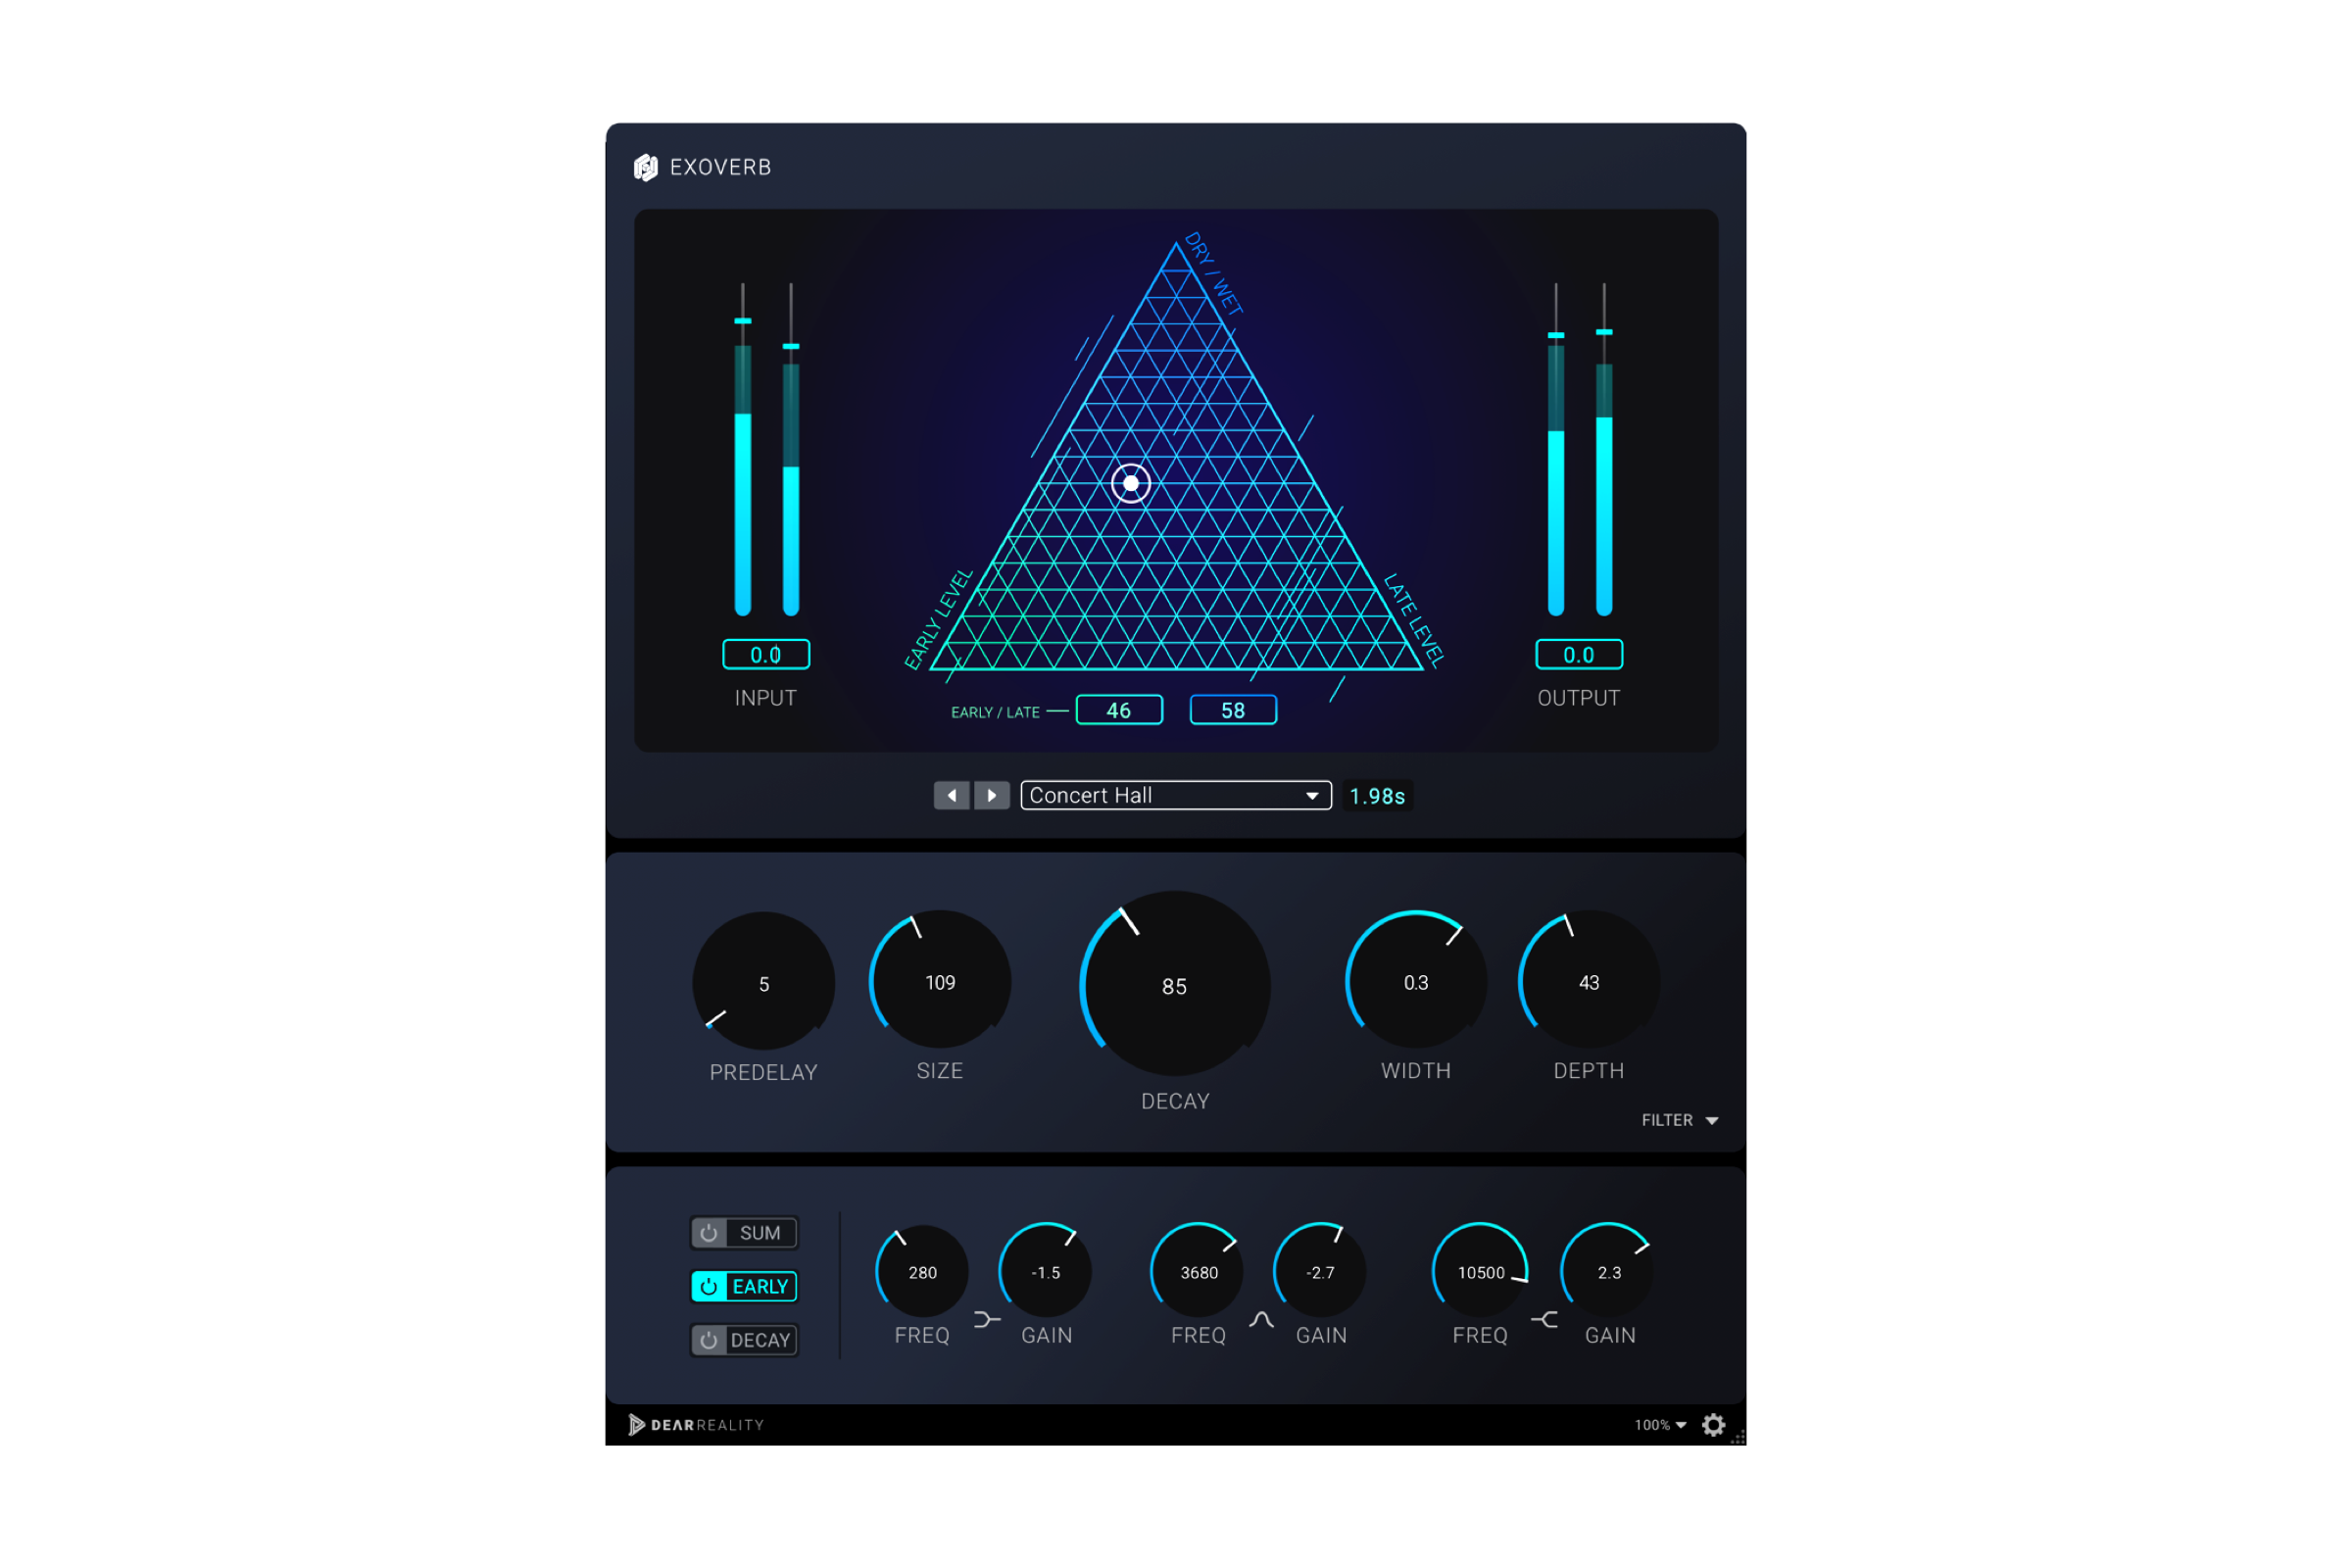Viewport: 2352px width, 1568px height.
Task: Click the large DECAY knob showing 85
Action: [1174, 986]
